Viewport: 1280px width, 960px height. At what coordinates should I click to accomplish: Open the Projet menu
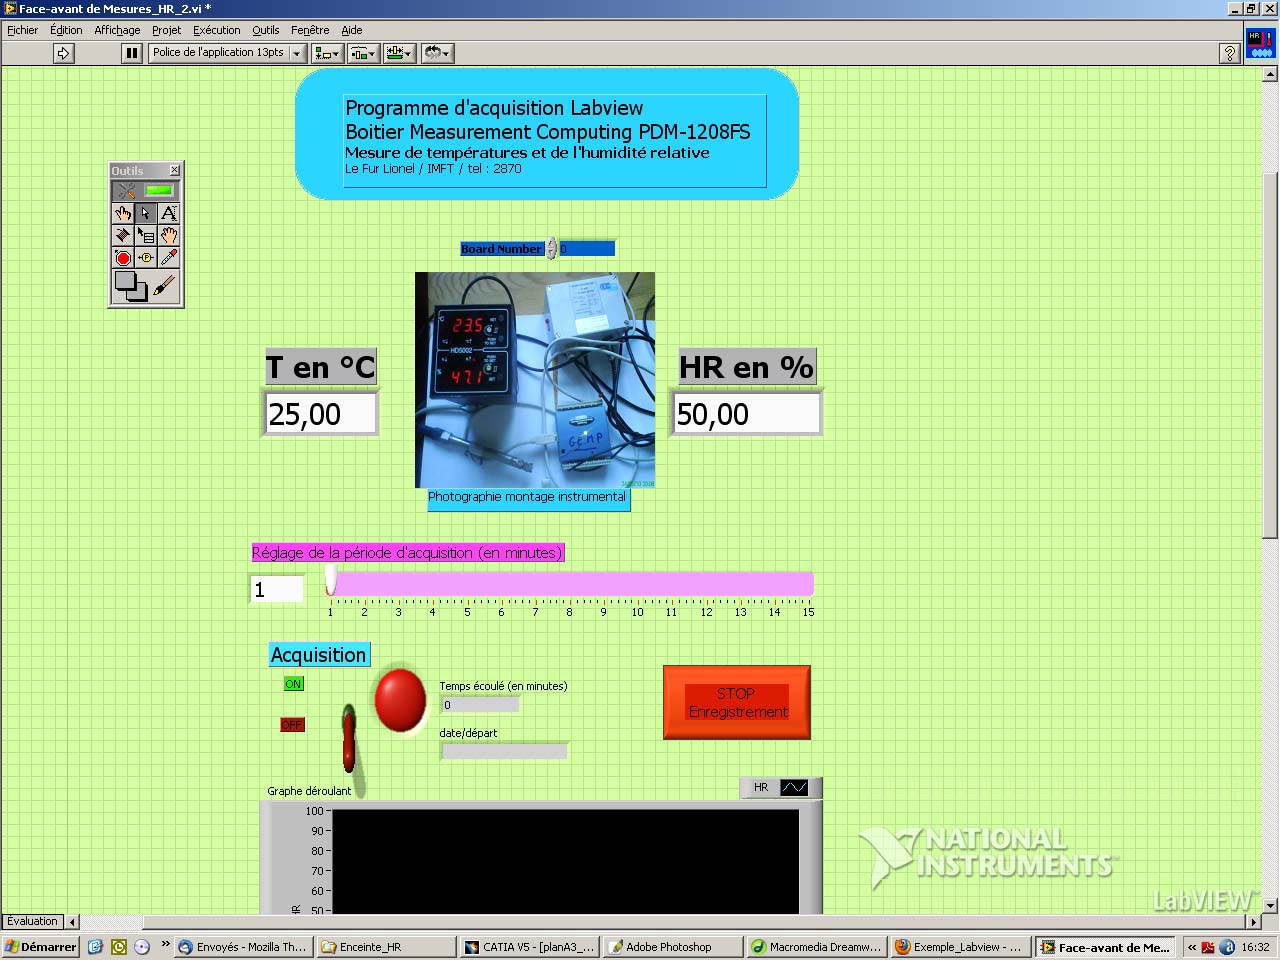click(x=166, y=30)
